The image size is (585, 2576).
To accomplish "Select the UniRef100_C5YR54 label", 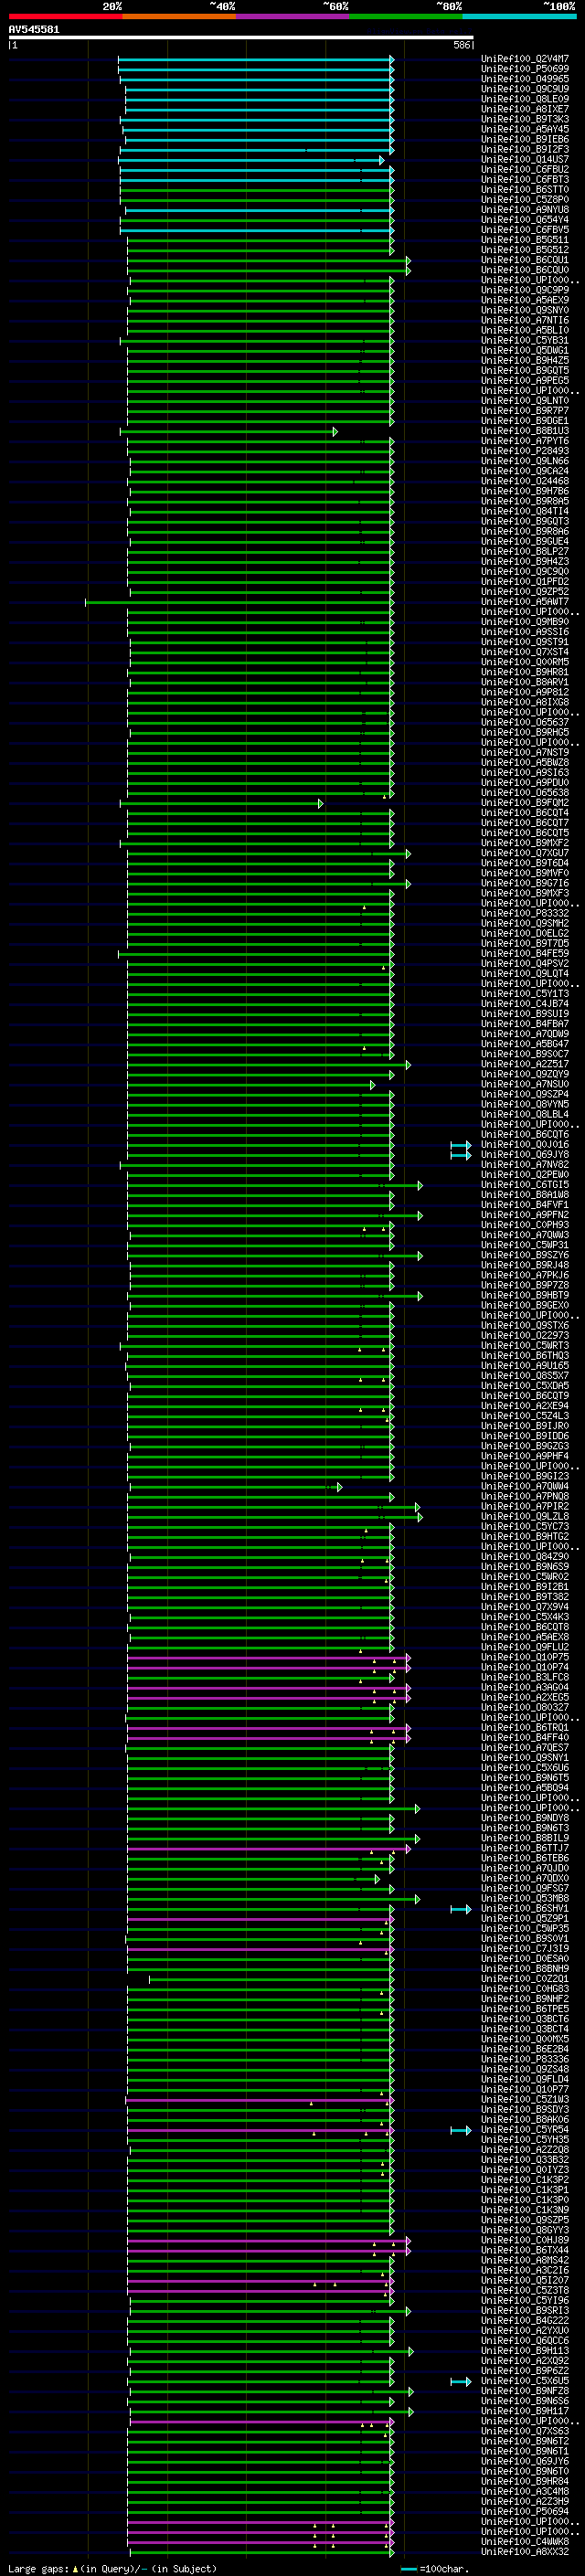I will tap(525, 2130).
